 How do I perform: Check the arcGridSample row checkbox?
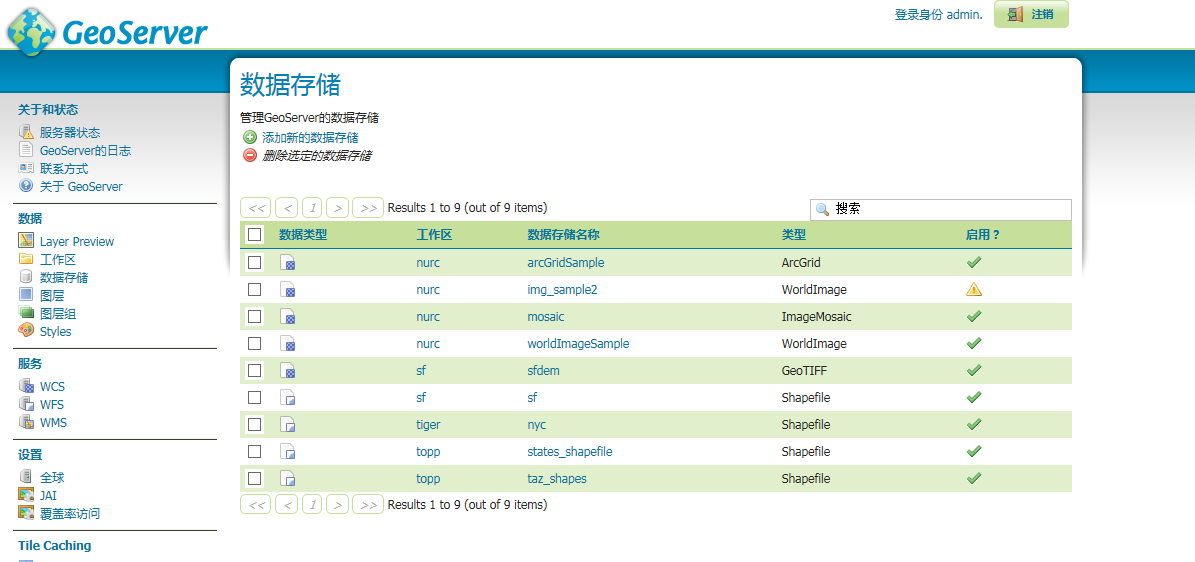click(255, 262)
